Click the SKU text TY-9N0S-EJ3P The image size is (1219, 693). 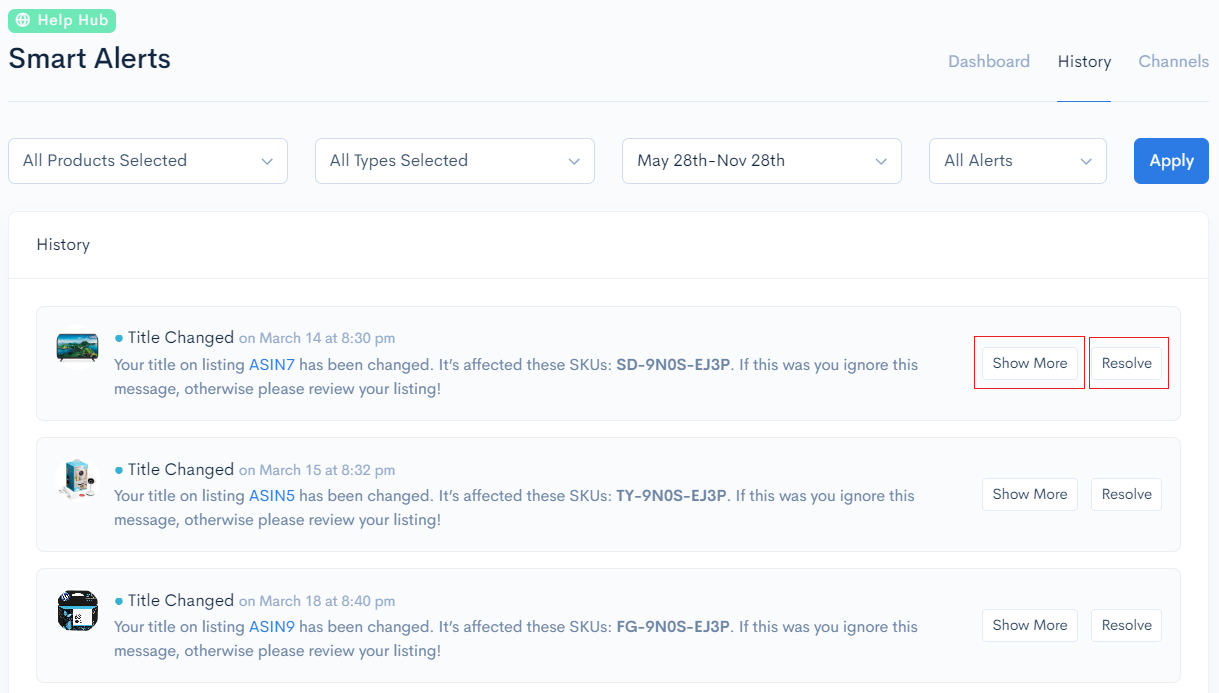[x=672, y=496]
